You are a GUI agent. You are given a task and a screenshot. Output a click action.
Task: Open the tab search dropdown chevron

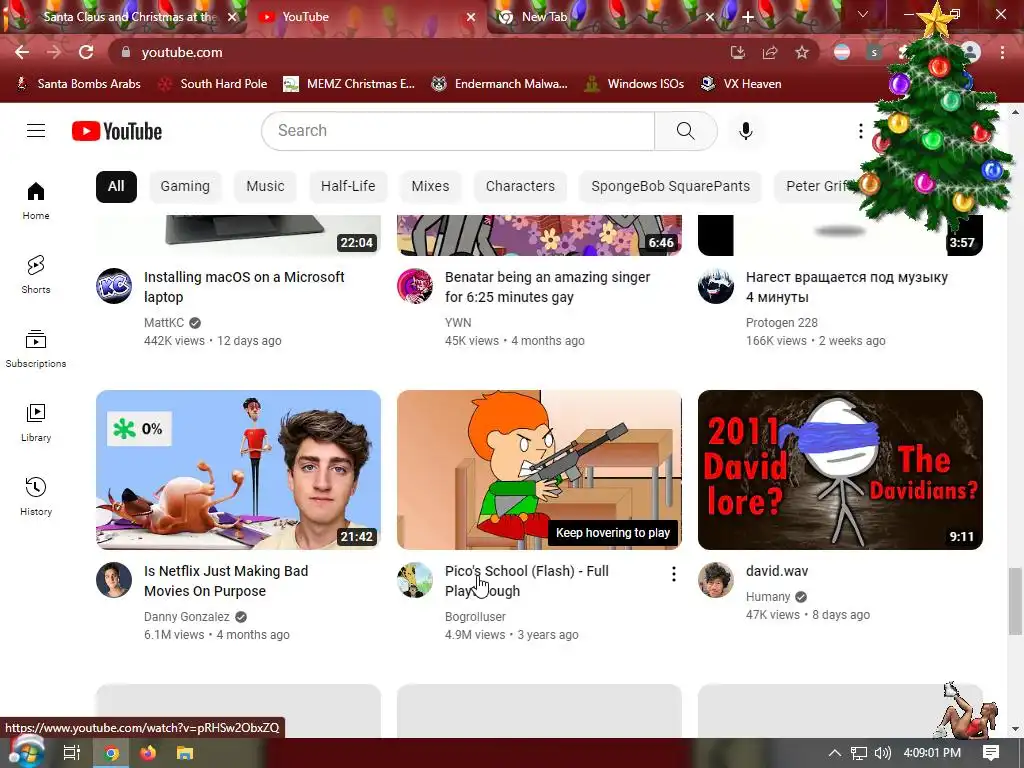863,14
